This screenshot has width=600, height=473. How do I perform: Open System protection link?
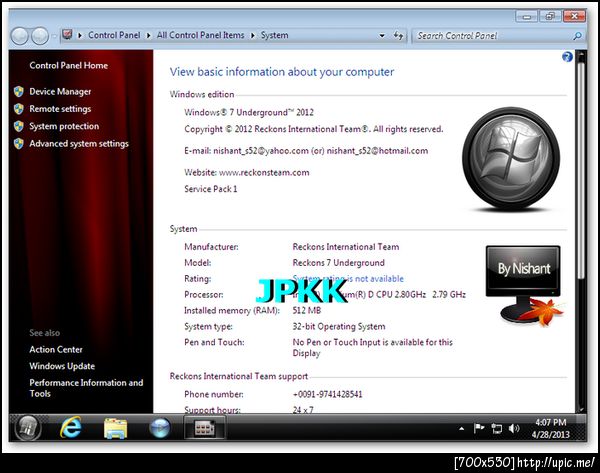pyautogui.click(x=64, y=126)
